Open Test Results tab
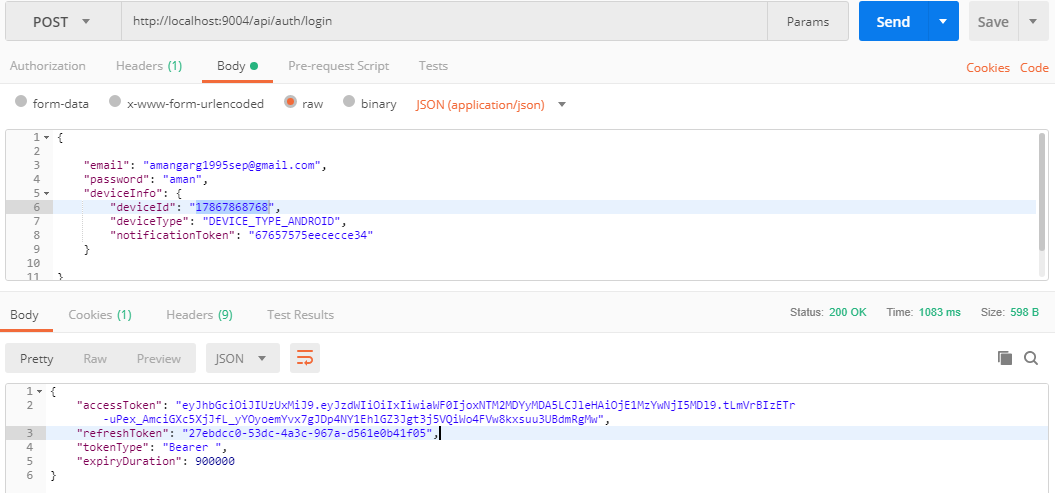Image resolution: width=1055 pixels, height=493 pixels. click(300, 314)
